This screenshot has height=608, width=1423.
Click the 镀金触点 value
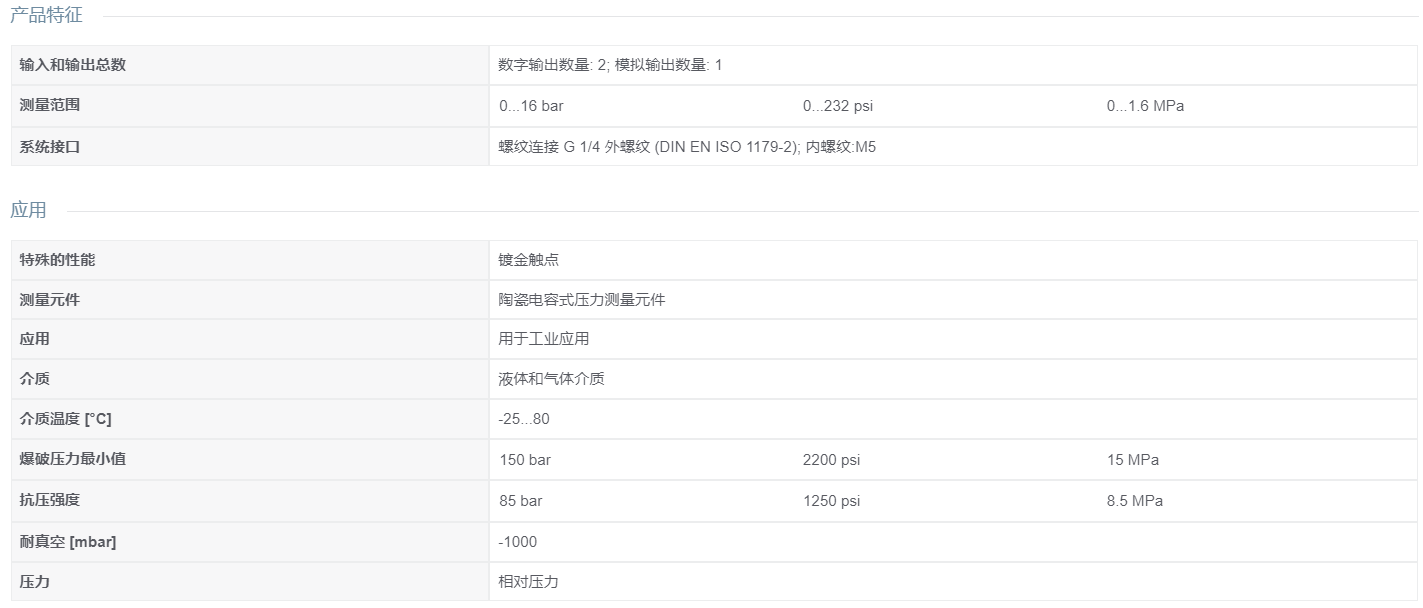point(528,260)
